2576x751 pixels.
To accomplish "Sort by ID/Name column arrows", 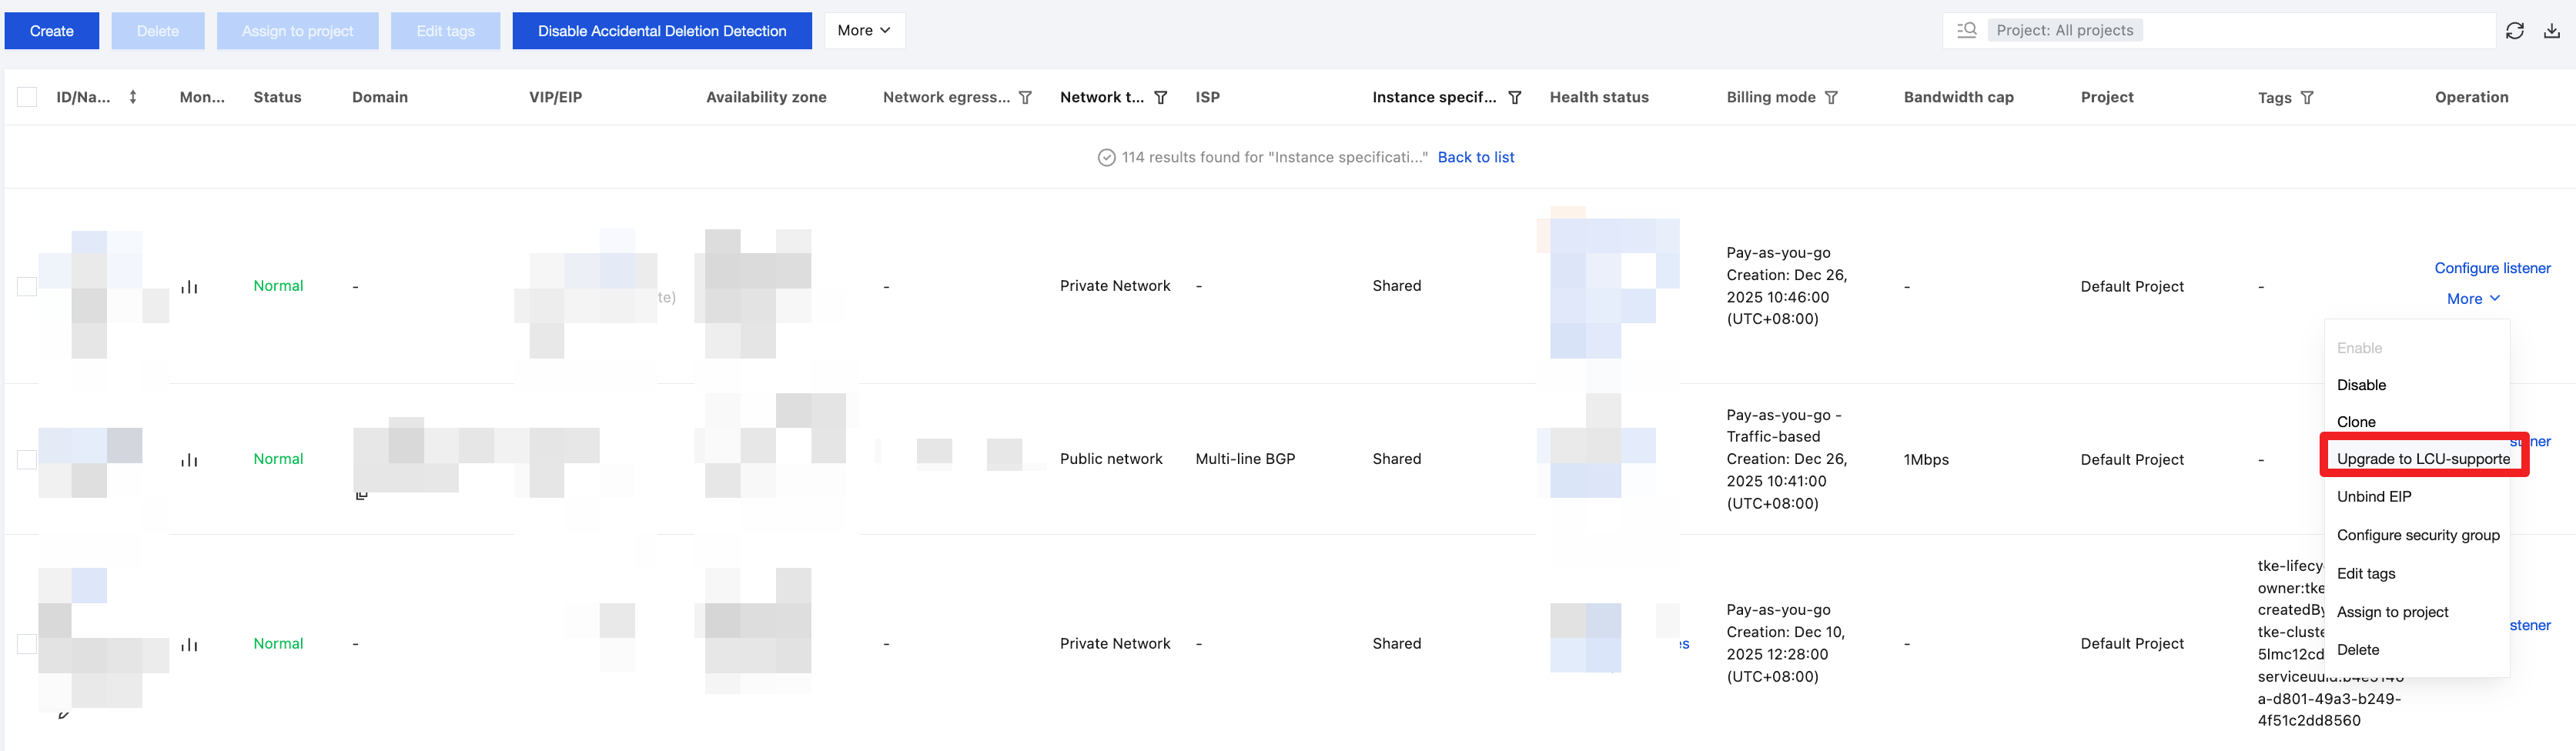I will click(133, 97).
